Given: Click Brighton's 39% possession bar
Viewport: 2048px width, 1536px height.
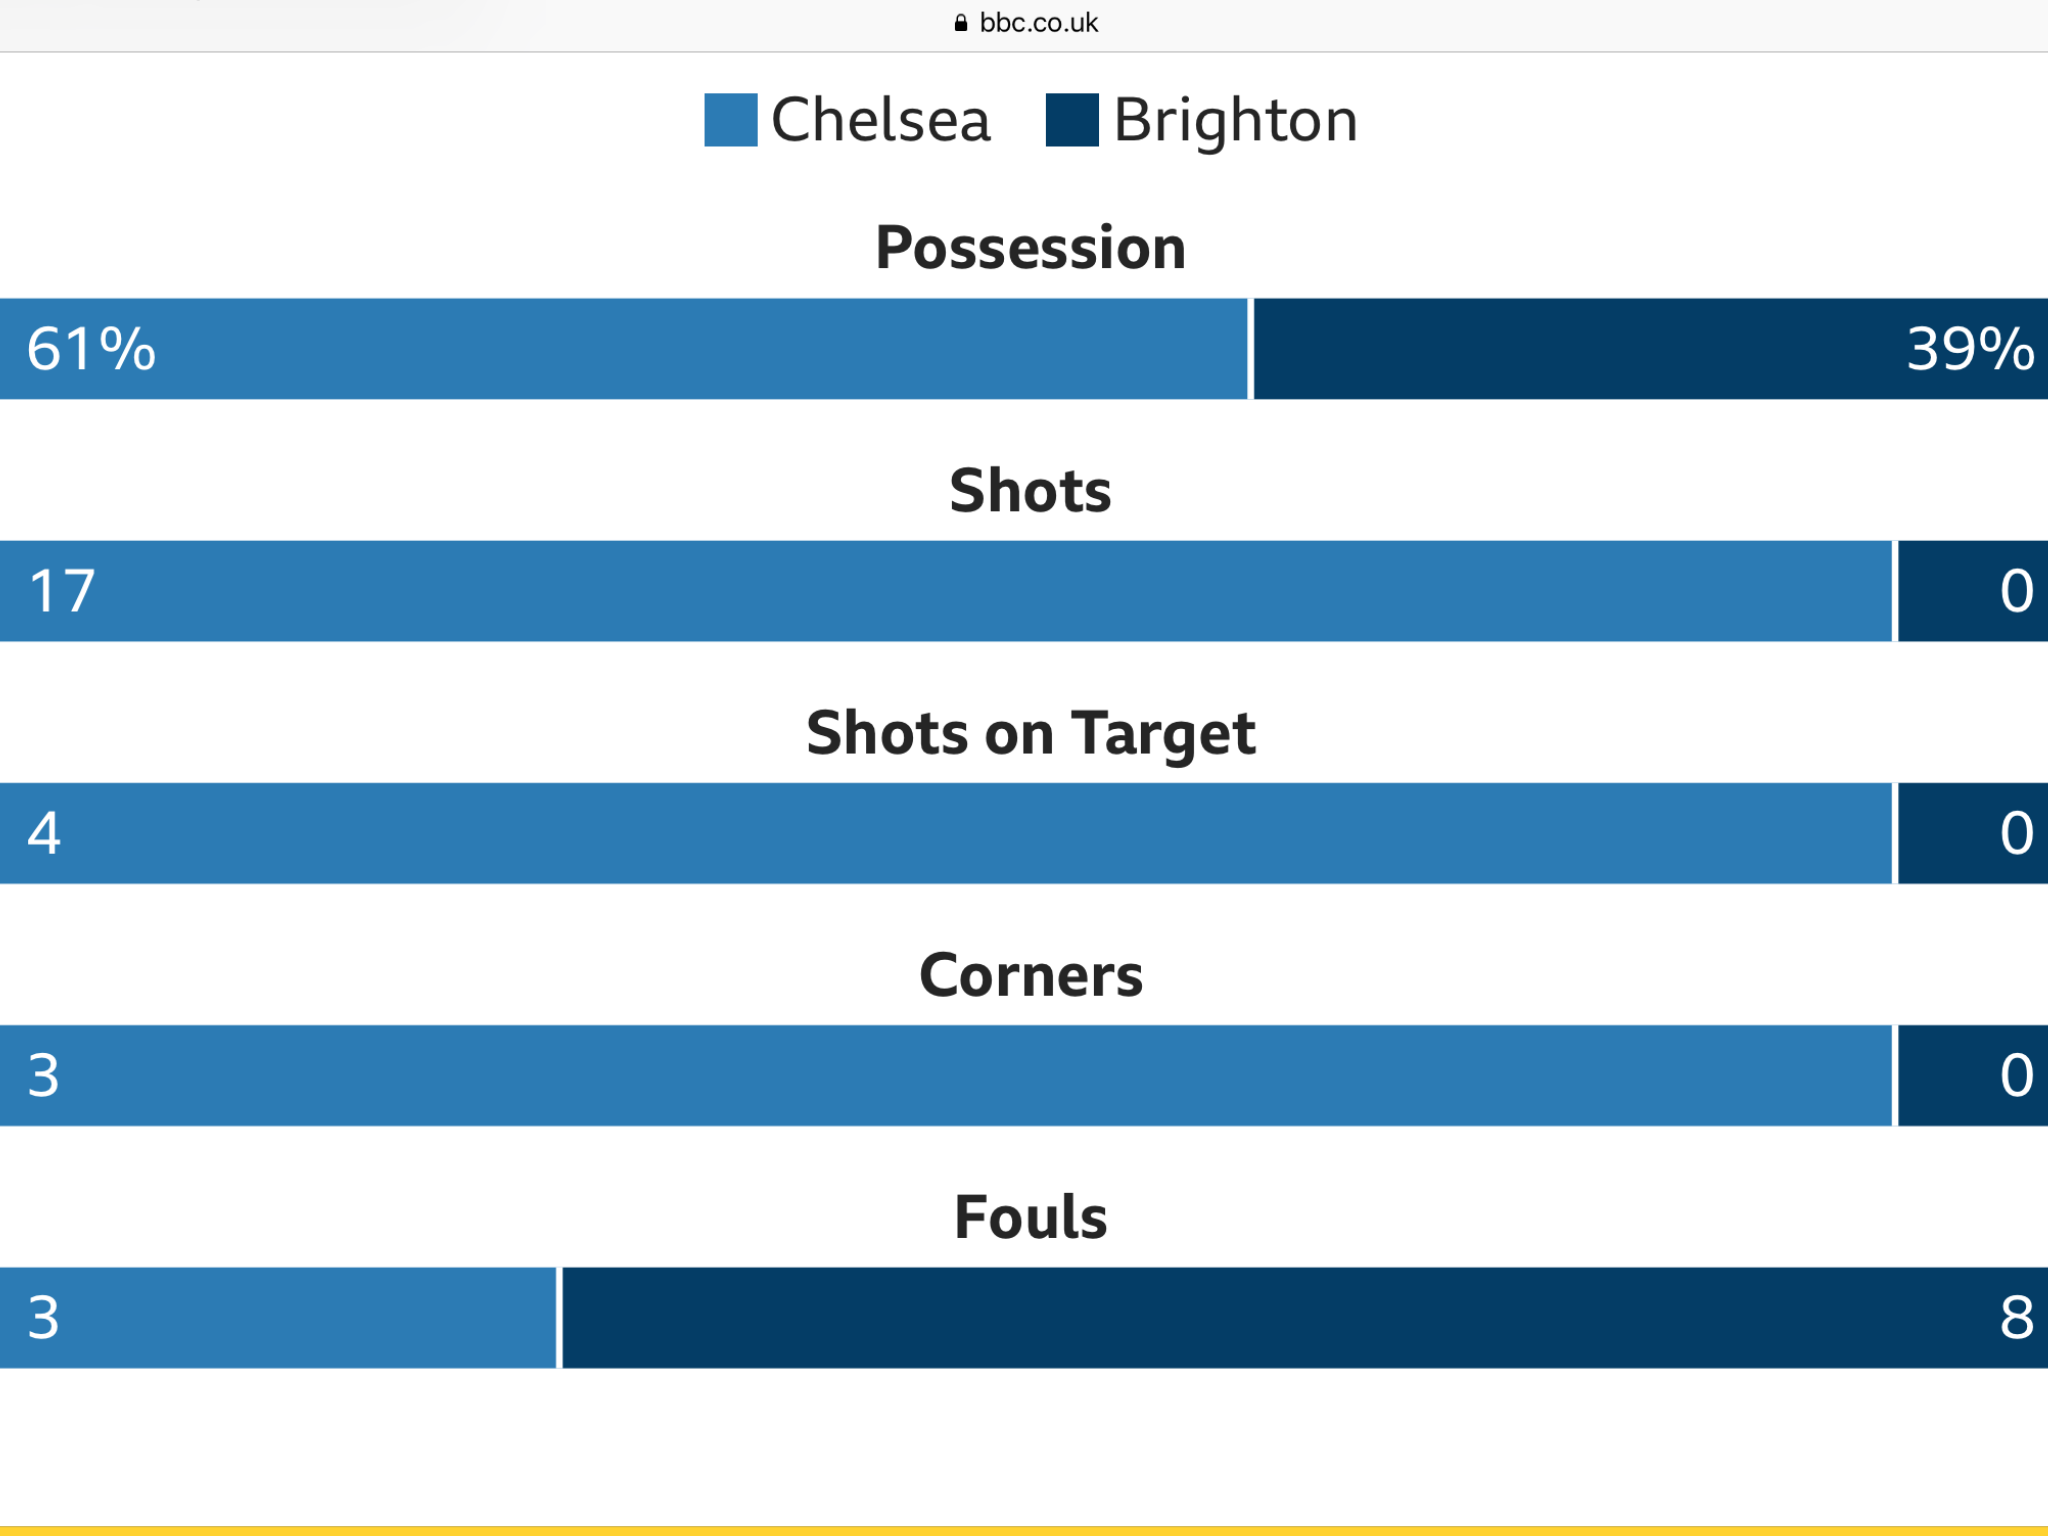Looking at the screenshot, I should coord(1651,349).
